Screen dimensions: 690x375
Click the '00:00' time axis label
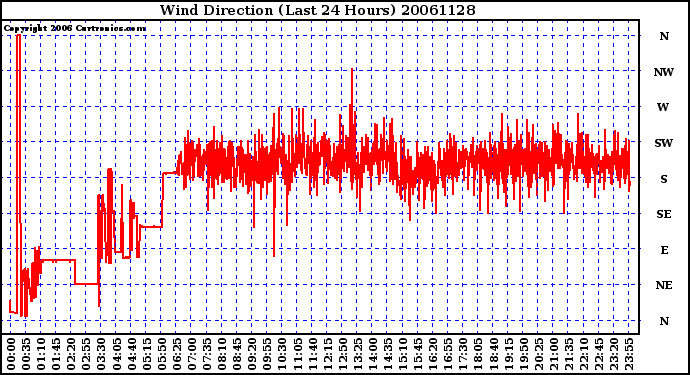pyautogui.click(x=11, y=355)
